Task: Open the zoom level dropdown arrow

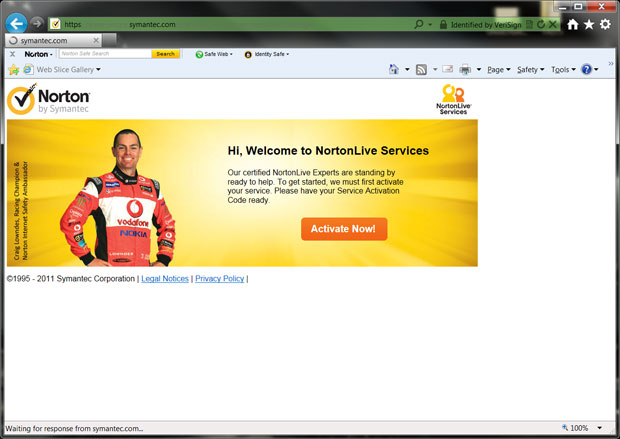Action: (x=600, y=428)
